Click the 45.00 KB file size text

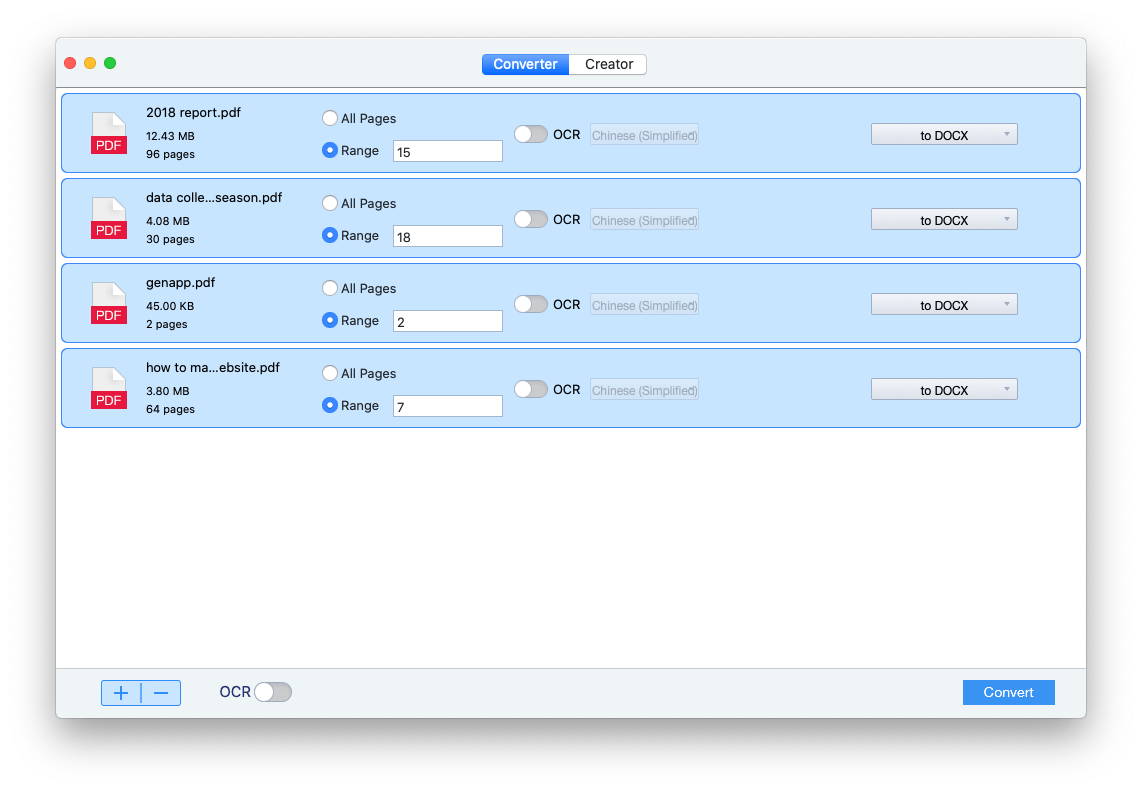pos(170,306)
